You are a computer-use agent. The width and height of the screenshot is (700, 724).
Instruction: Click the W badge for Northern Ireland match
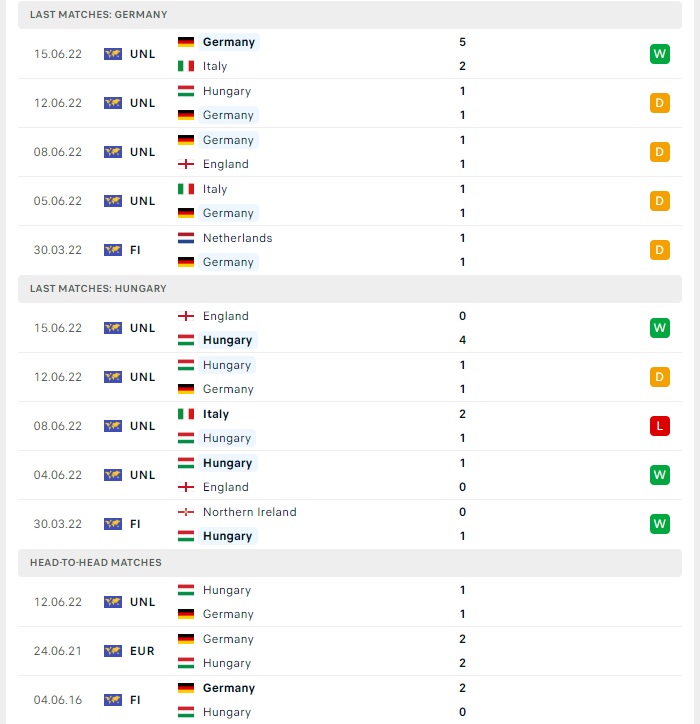659,524
